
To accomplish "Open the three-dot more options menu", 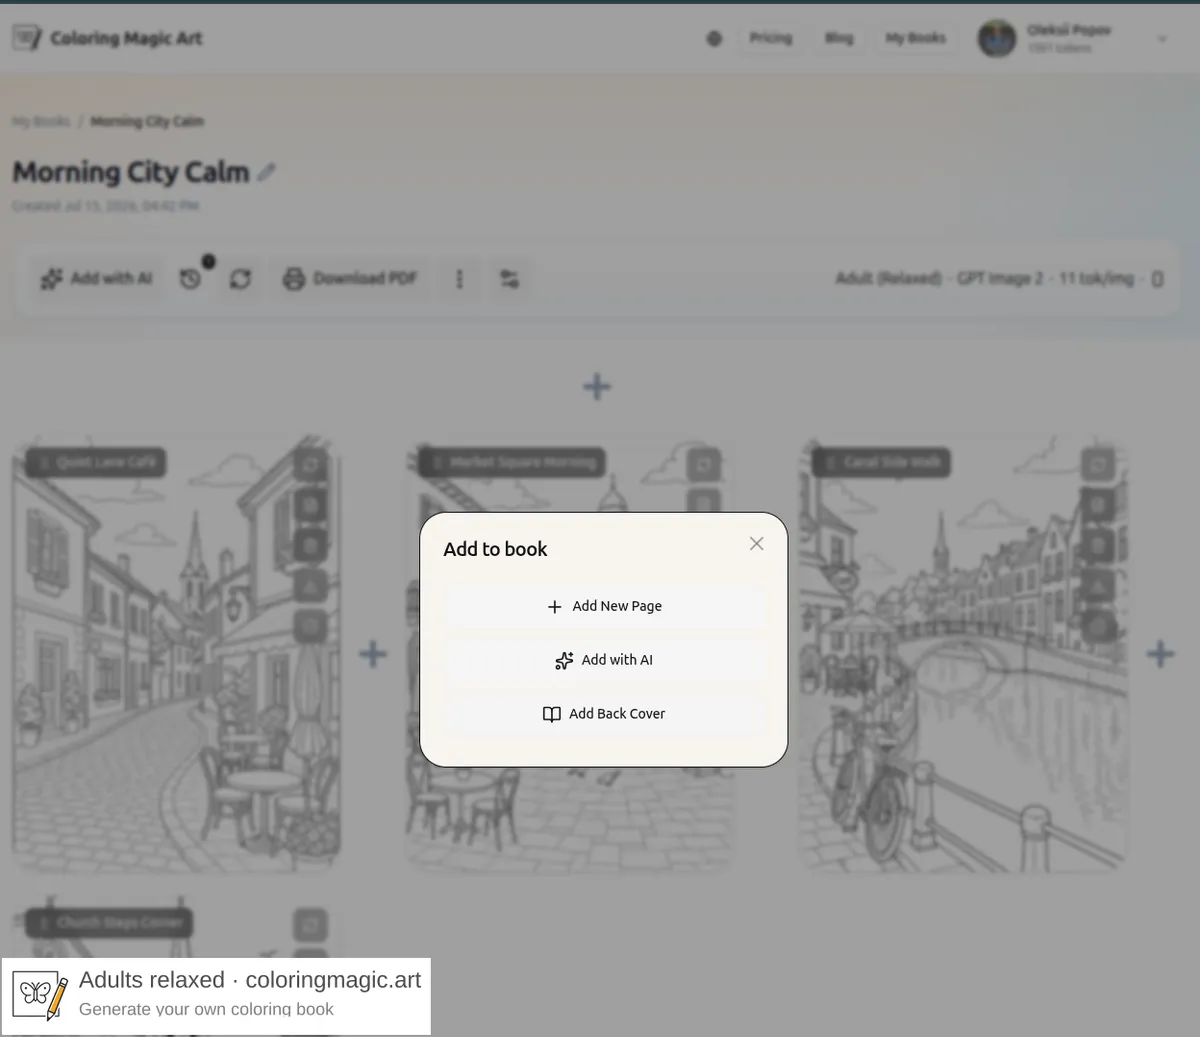I will click(x=459, y=279).
